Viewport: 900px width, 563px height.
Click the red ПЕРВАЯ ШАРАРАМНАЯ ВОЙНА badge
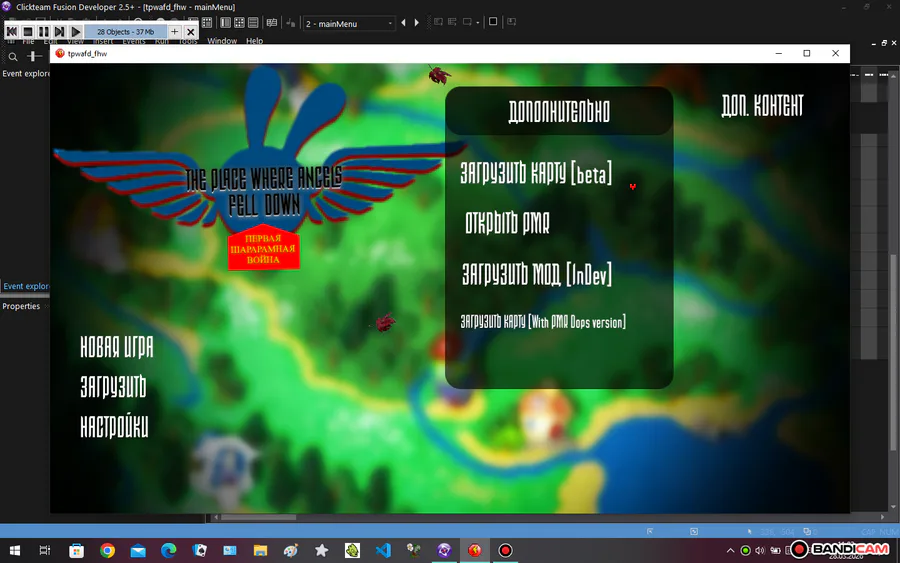coord(263,248)
